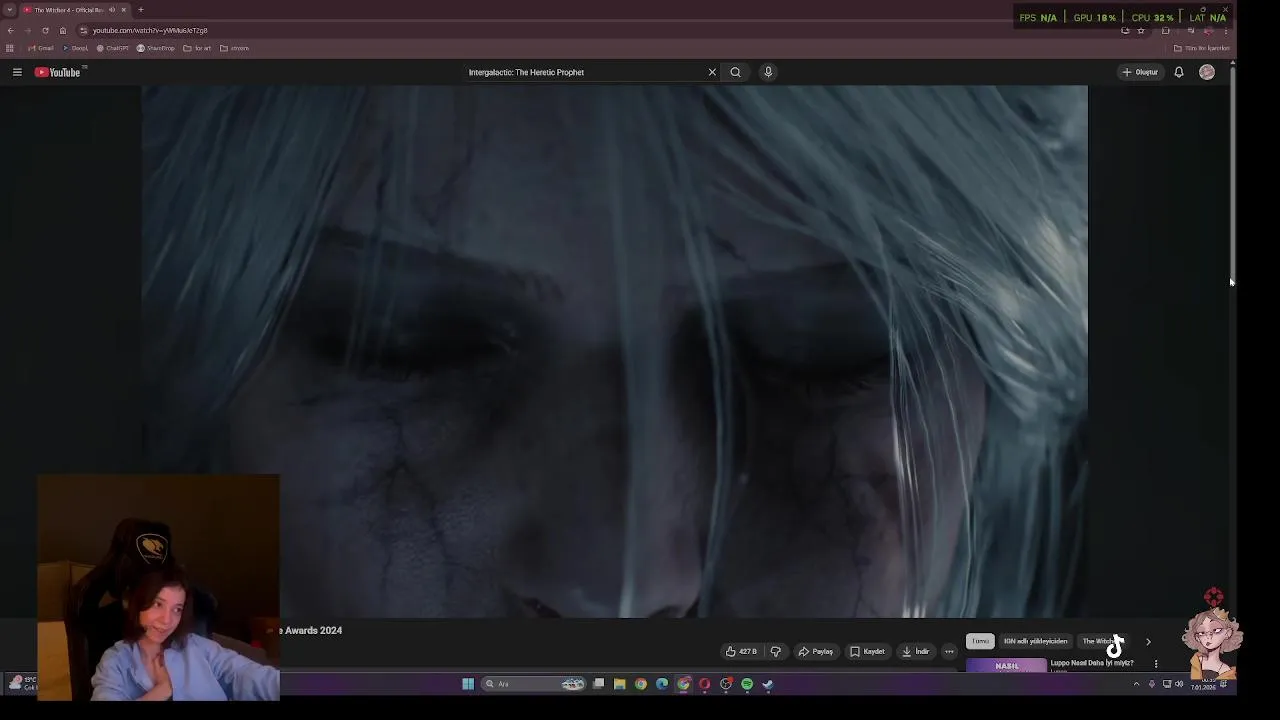The image size is (1280, 720).
Task: Select the IGN adlı yükleyiciden chip
Action: point(1035,641)
